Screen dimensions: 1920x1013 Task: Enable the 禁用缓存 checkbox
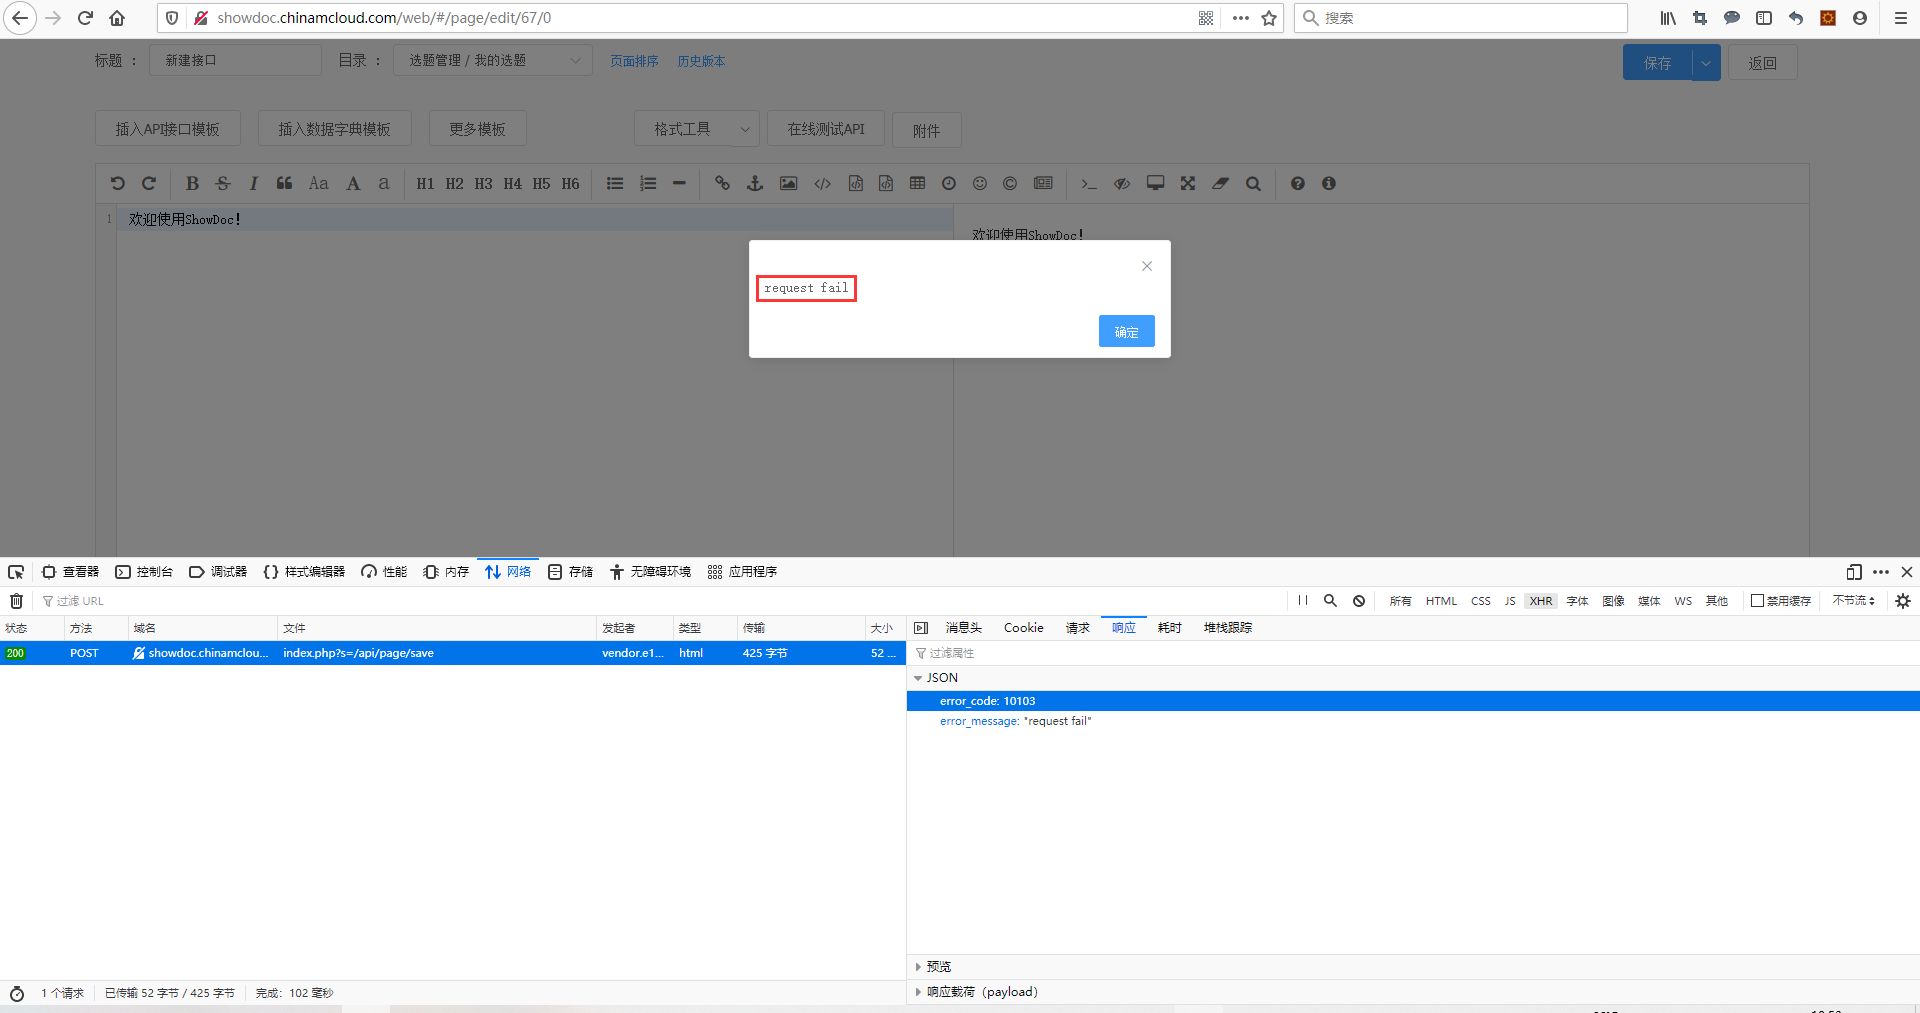point(1757,601)
